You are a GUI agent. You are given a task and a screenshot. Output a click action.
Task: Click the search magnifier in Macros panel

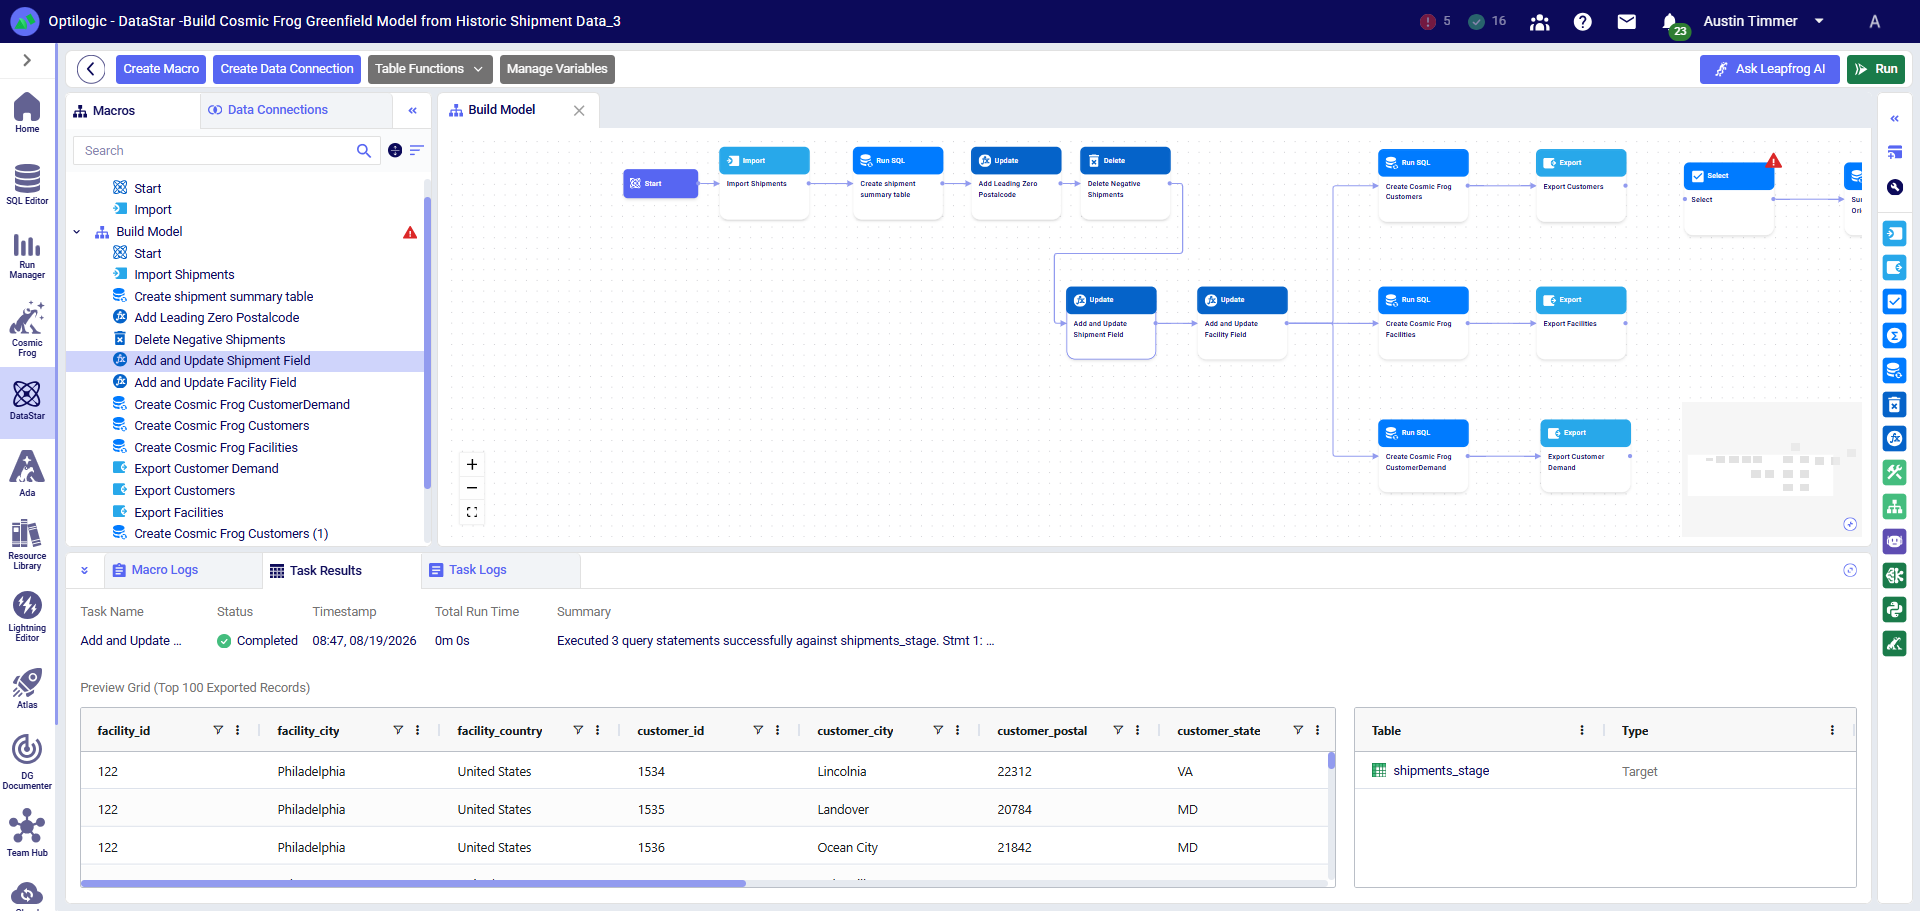tap(364, 151)
